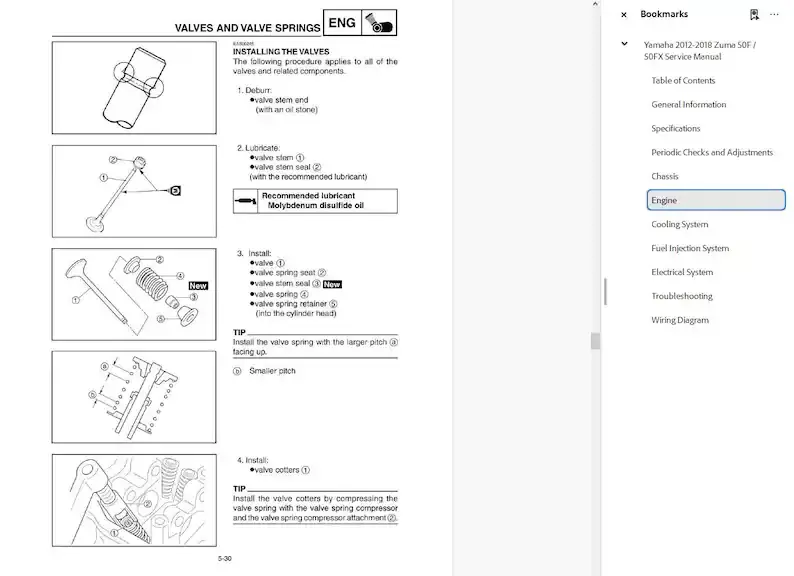Open the Table of Contents bookmark
This screenshot has width=794, height=576.
click(x=683, y=80)
